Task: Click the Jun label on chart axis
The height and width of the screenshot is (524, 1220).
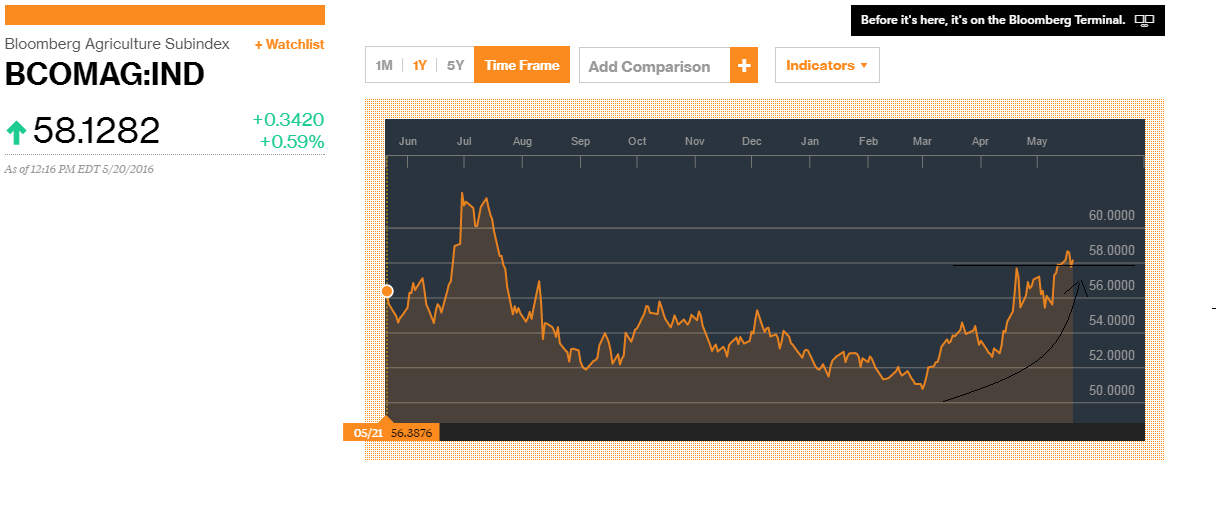Action: (408, 141)
